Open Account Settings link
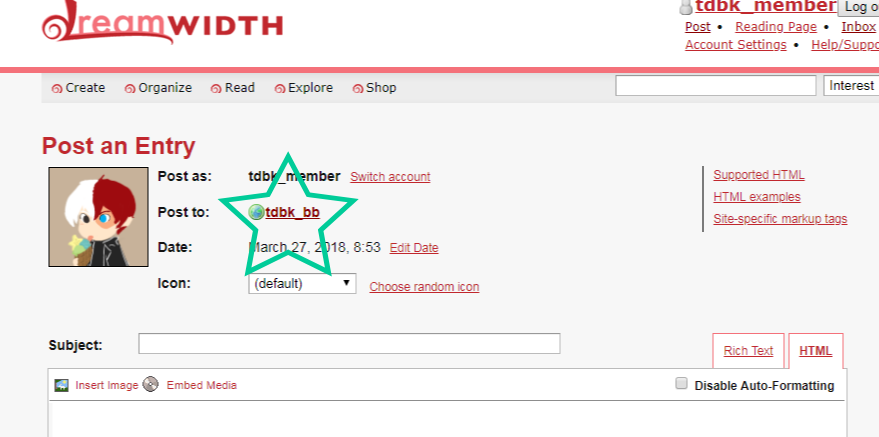Viewport: 879px width, 437px height. coord(735,45)
